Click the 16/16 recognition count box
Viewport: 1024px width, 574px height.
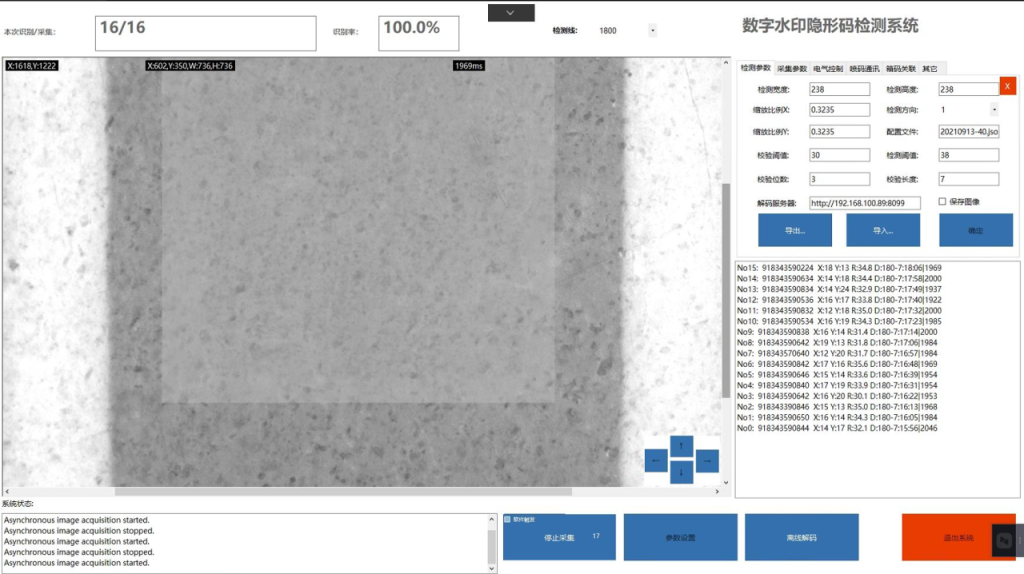pyautogui.click(x=206, y=33)
